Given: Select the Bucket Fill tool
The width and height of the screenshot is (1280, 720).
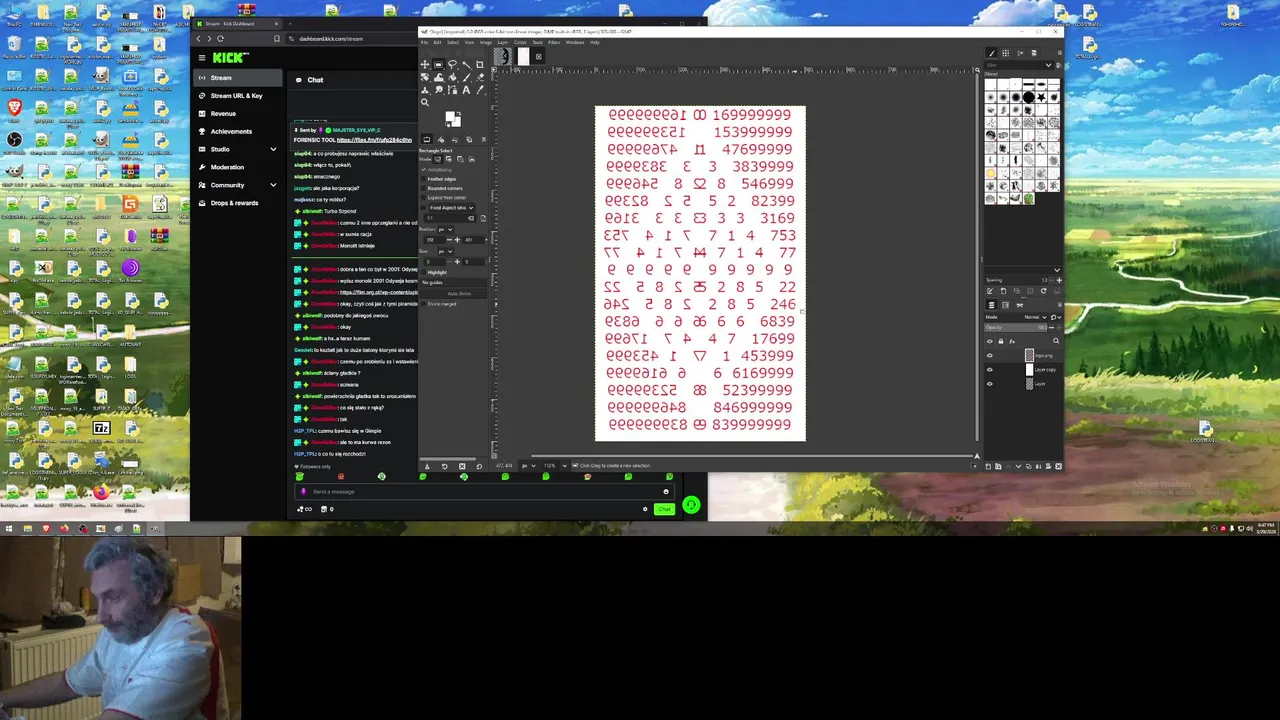Looking at the screenshot, I should point(452,77).
